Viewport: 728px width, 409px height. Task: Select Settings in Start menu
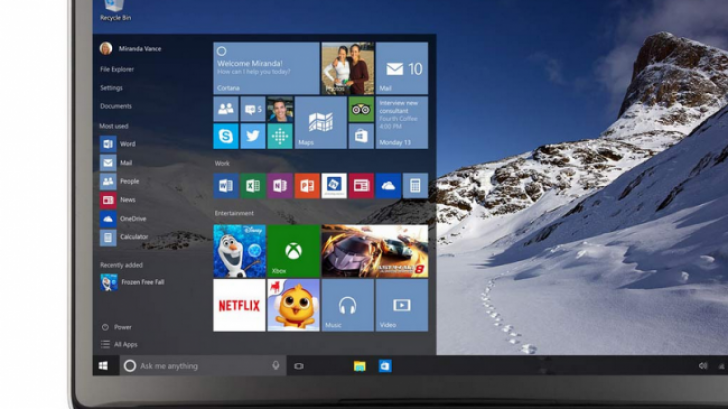(111, 88)
